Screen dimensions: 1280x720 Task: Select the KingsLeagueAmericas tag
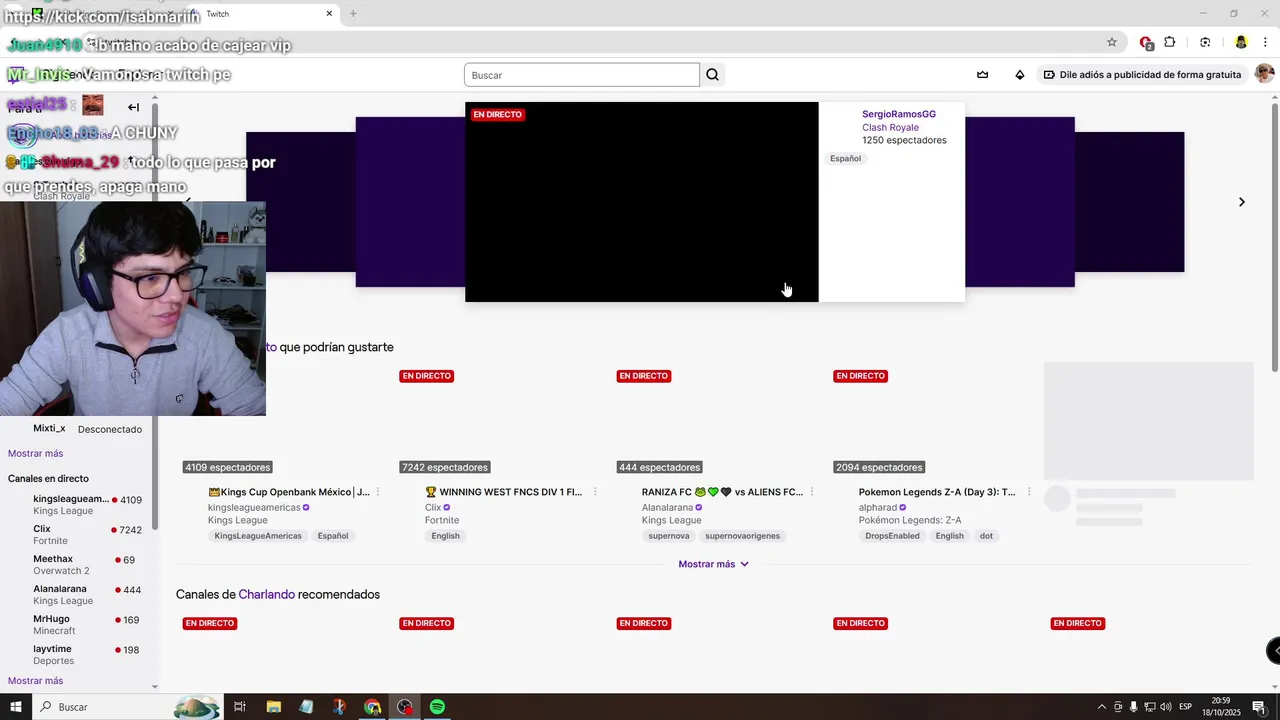(258, 536)
